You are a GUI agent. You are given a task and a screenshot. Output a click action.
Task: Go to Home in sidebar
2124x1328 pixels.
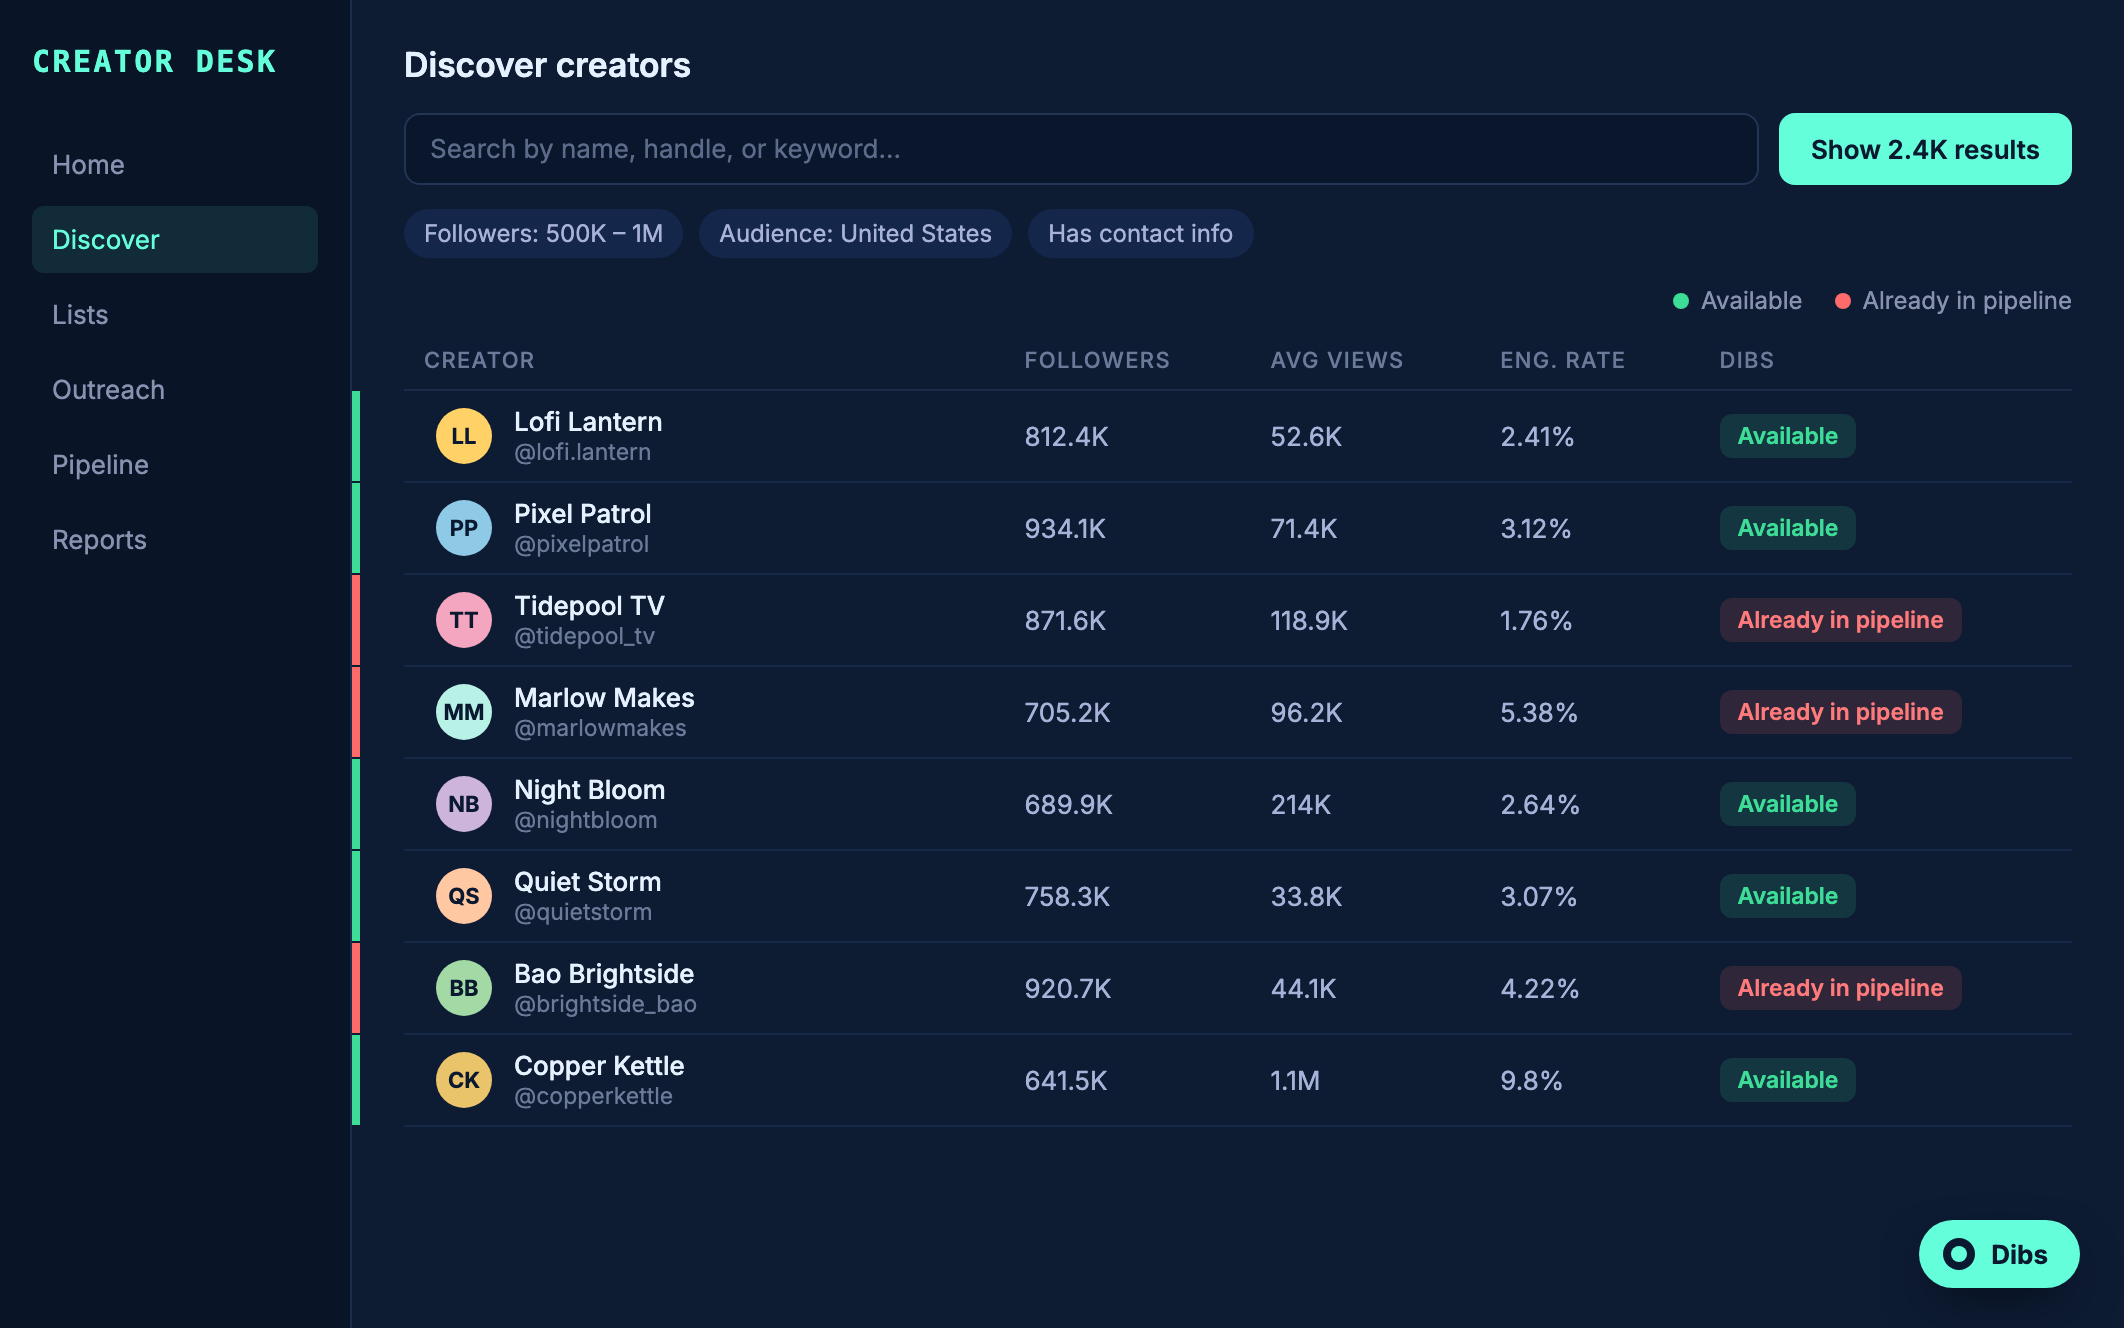pyautogui.click(x=175, y=165)
